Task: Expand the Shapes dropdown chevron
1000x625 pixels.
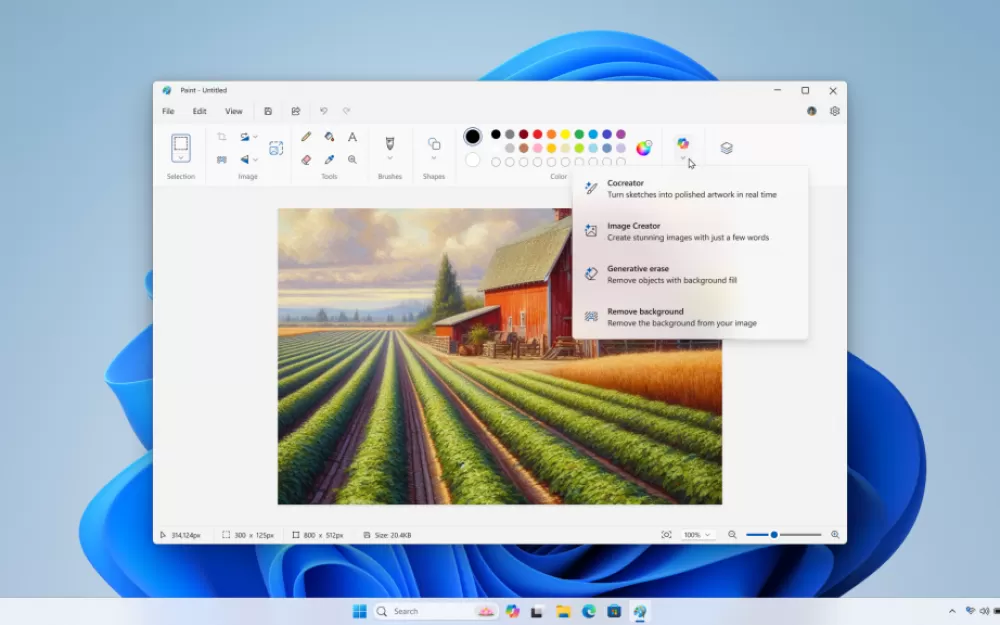Action: coord(434,158)
